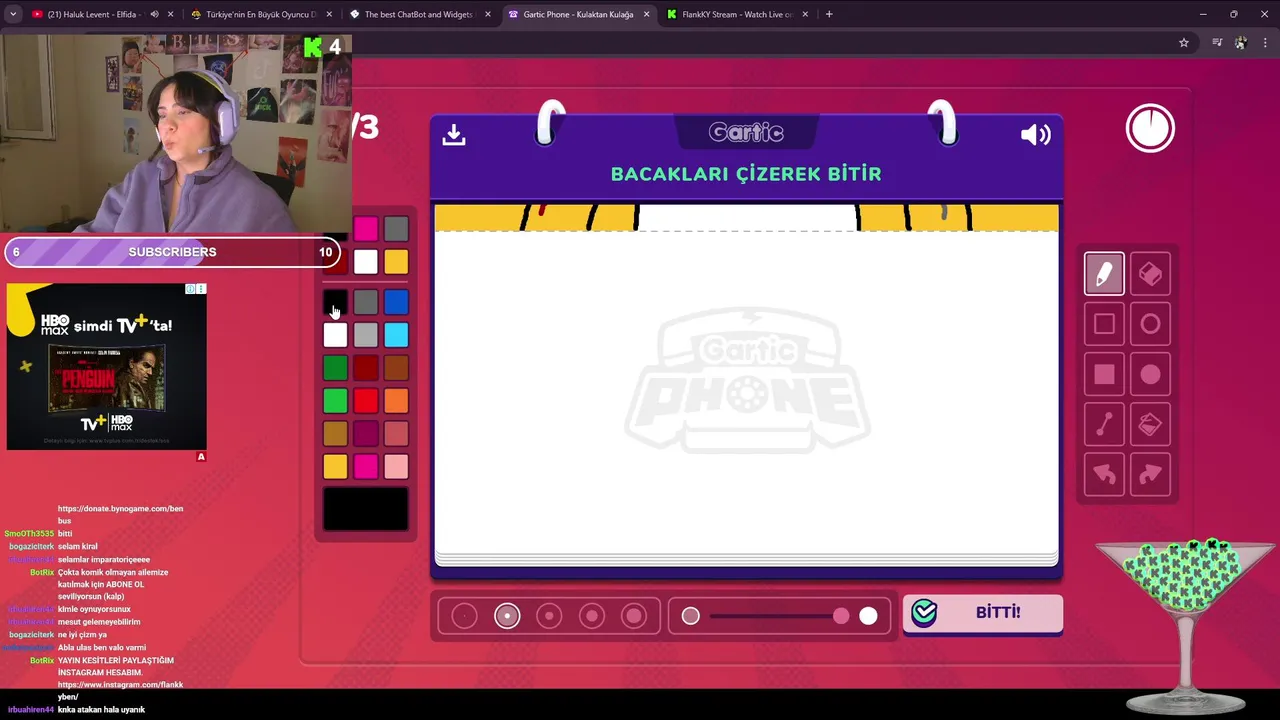Image resolution: width=1280 pixels, height=720 pixels.
Task: Pick the dark green color swatch
Action: [335, 368]
